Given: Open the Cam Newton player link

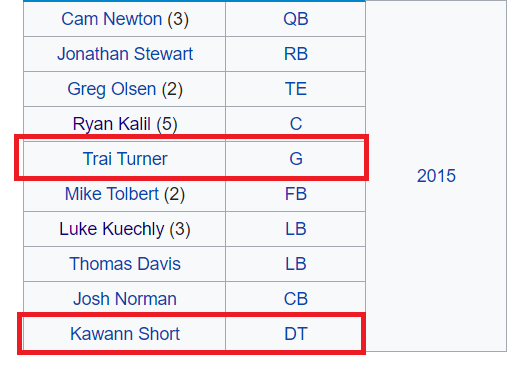Looking at the screenshot, I should tap(112, 19).
